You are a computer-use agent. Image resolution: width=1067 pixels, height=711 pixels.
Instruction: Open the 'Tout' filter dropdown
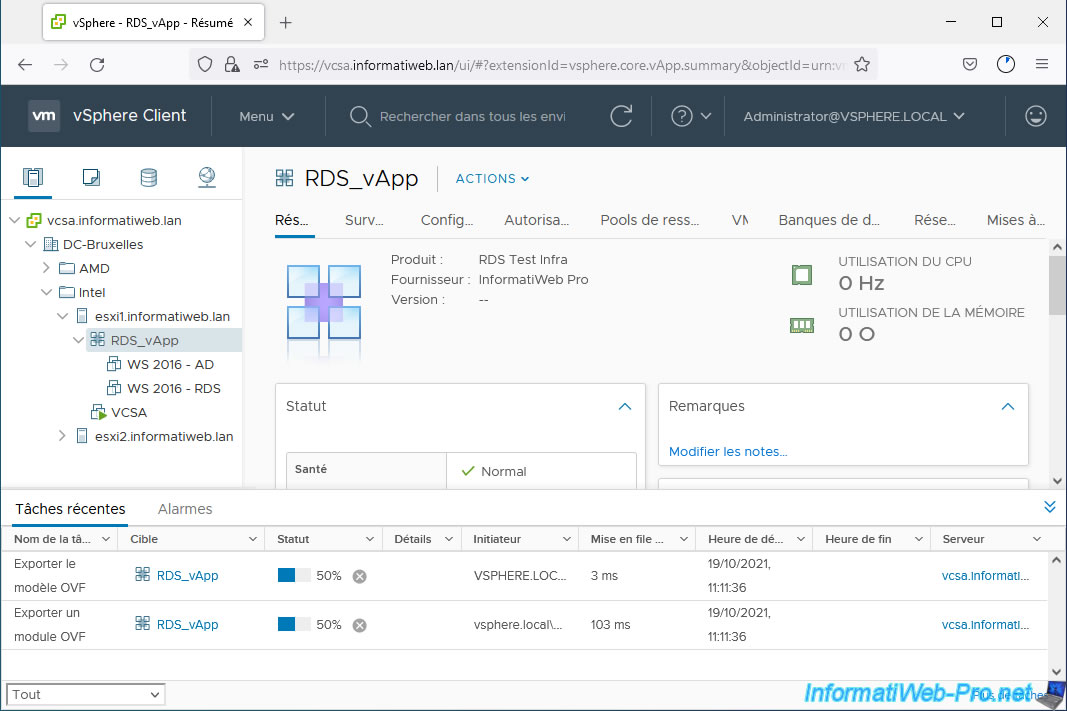tap(86, 695)
